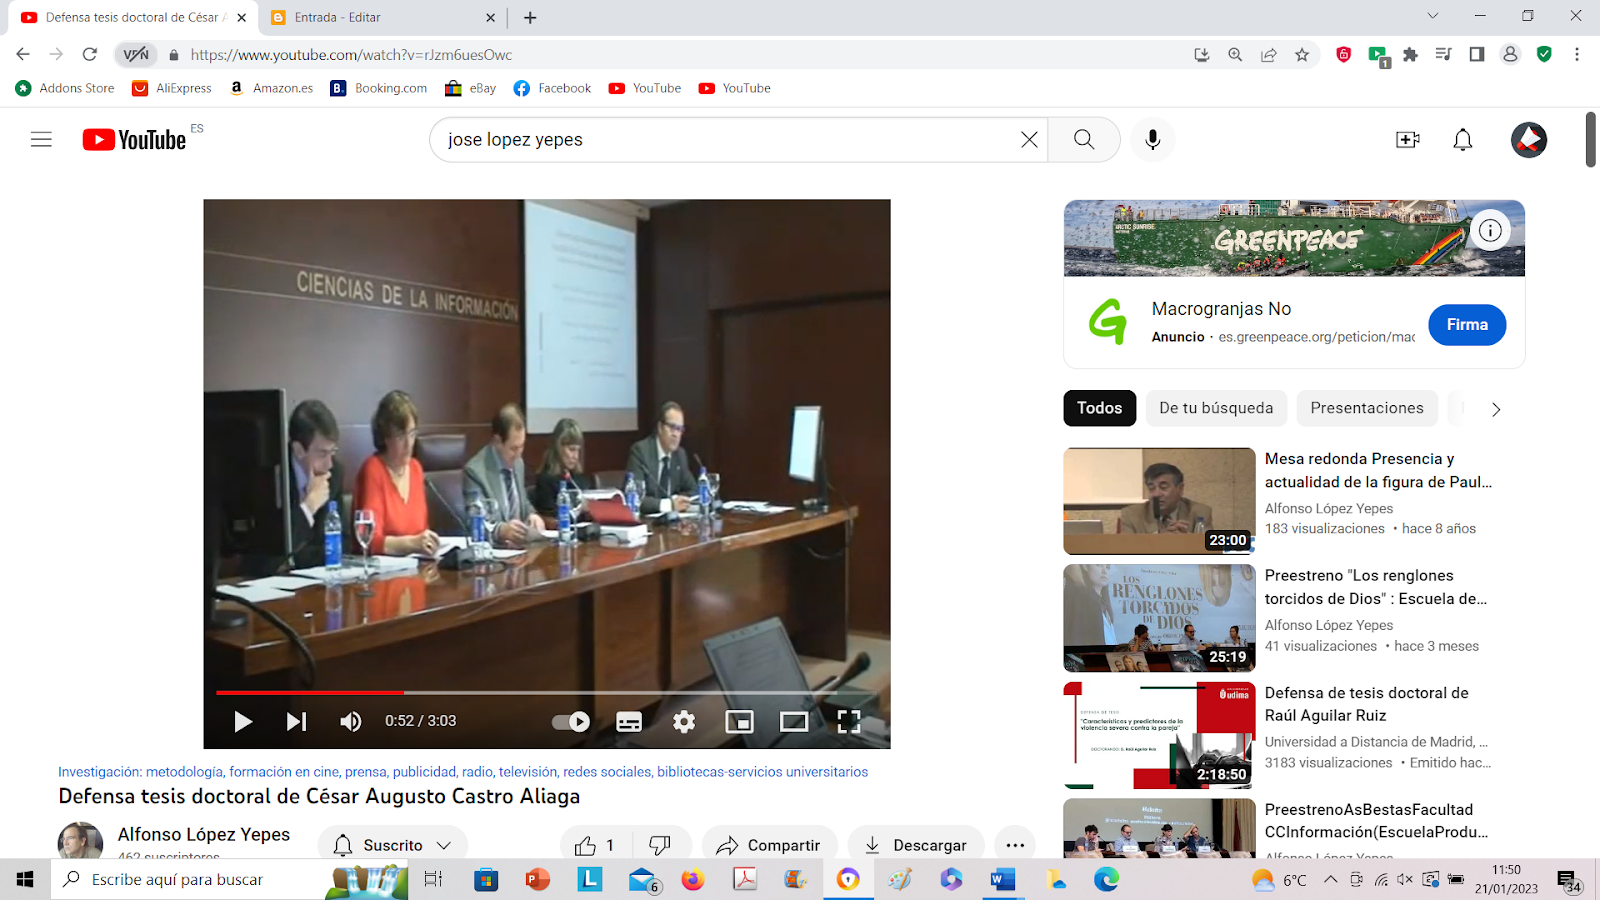
Task: Open YouTube notifications bell
Action: (x=1463, y=140)
